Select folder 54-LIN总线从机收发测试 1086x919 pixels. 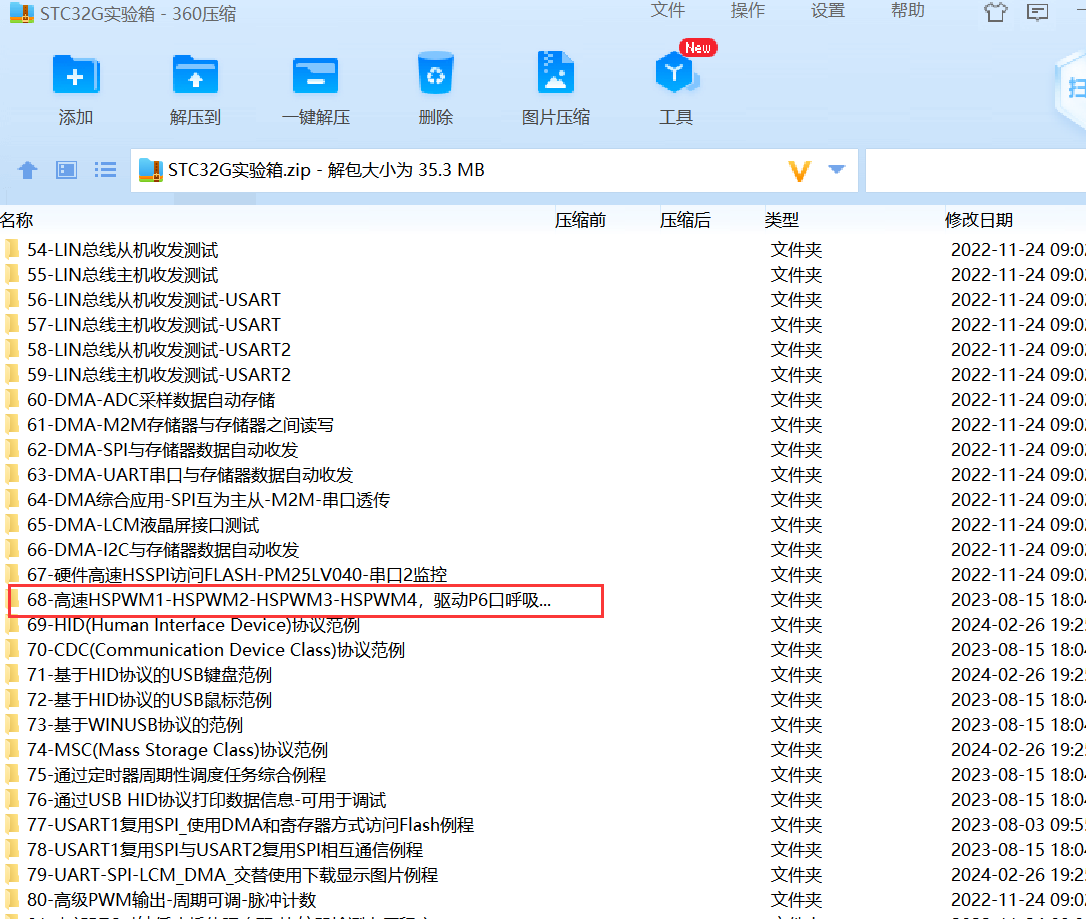[x=123, y=250]
